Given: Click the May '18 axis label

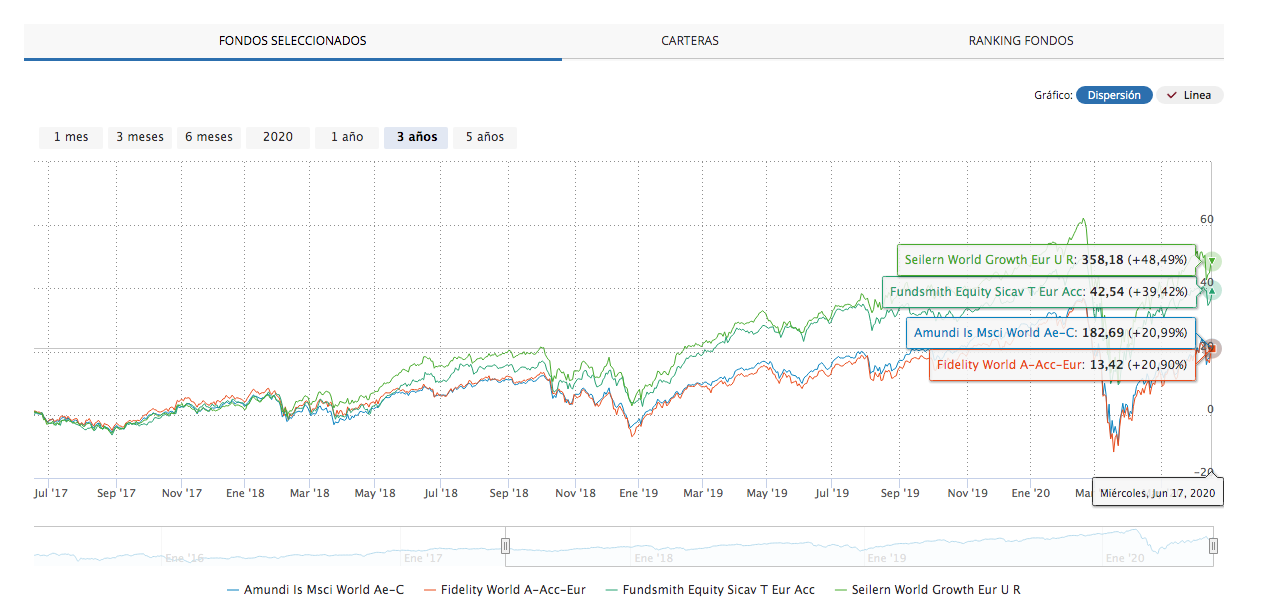Looking at the screenshot, I should pyautogui.click(x=376, y=493).
